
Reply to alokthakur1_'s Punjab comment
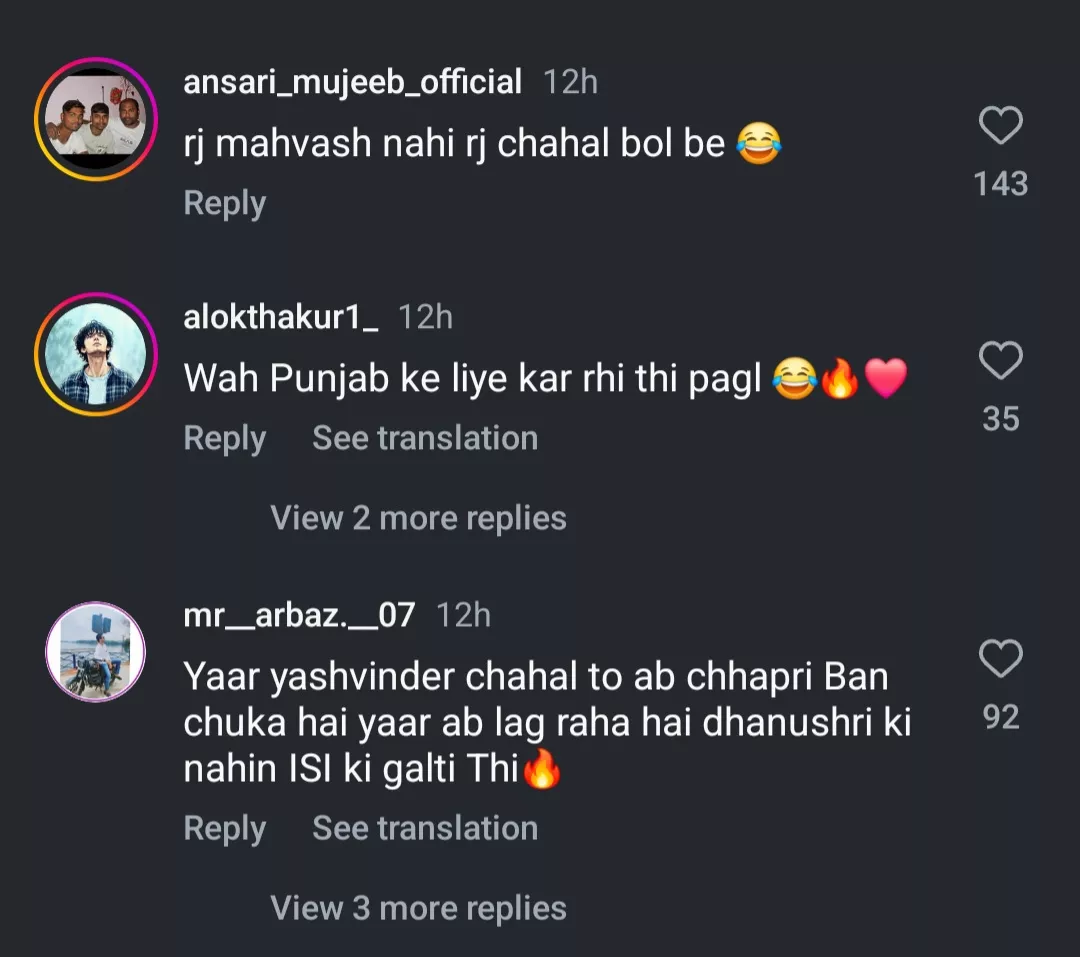(x=224, y=438)
